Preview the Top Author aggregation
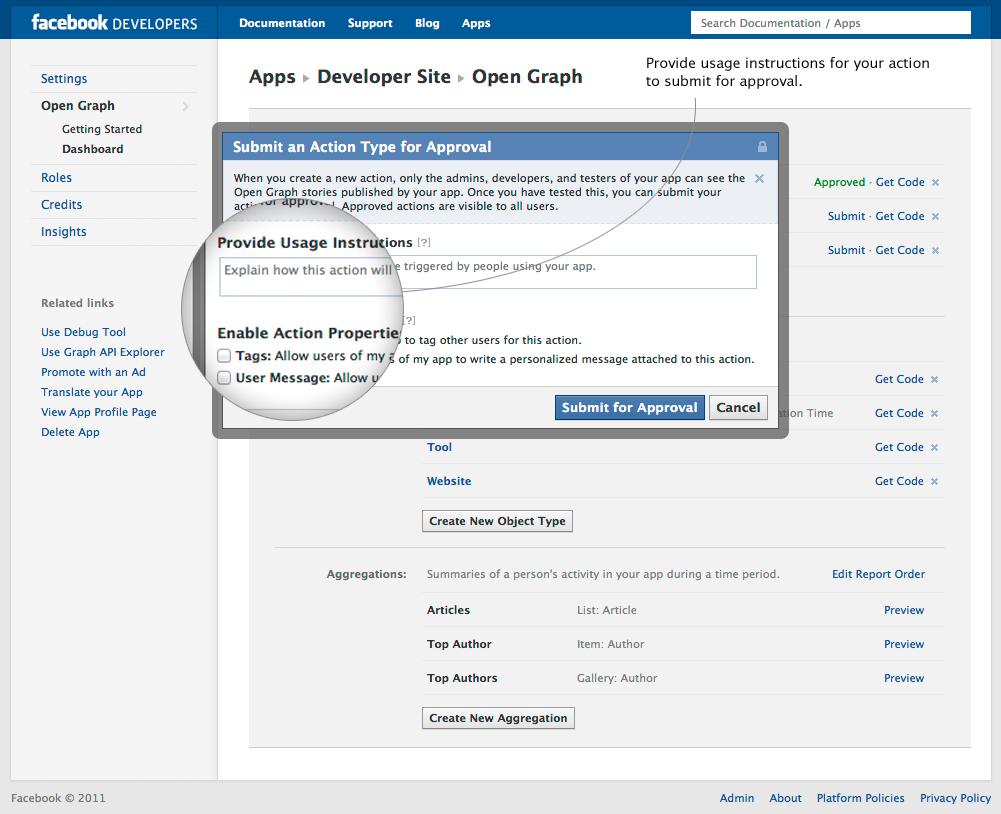The image size is (1001, 814). point(903,644)
